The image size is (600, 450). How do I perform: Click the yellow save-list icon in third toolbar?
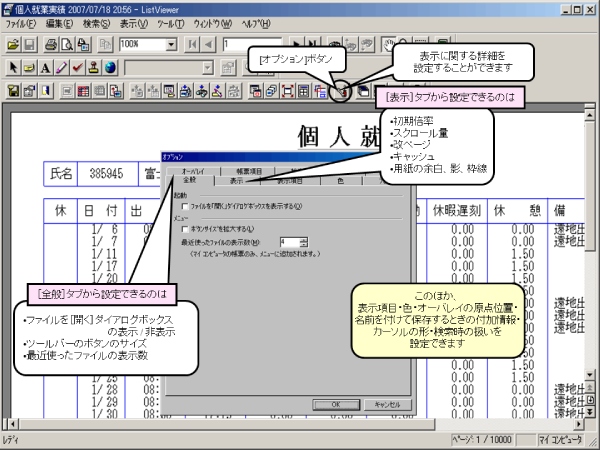pos(13,91)
